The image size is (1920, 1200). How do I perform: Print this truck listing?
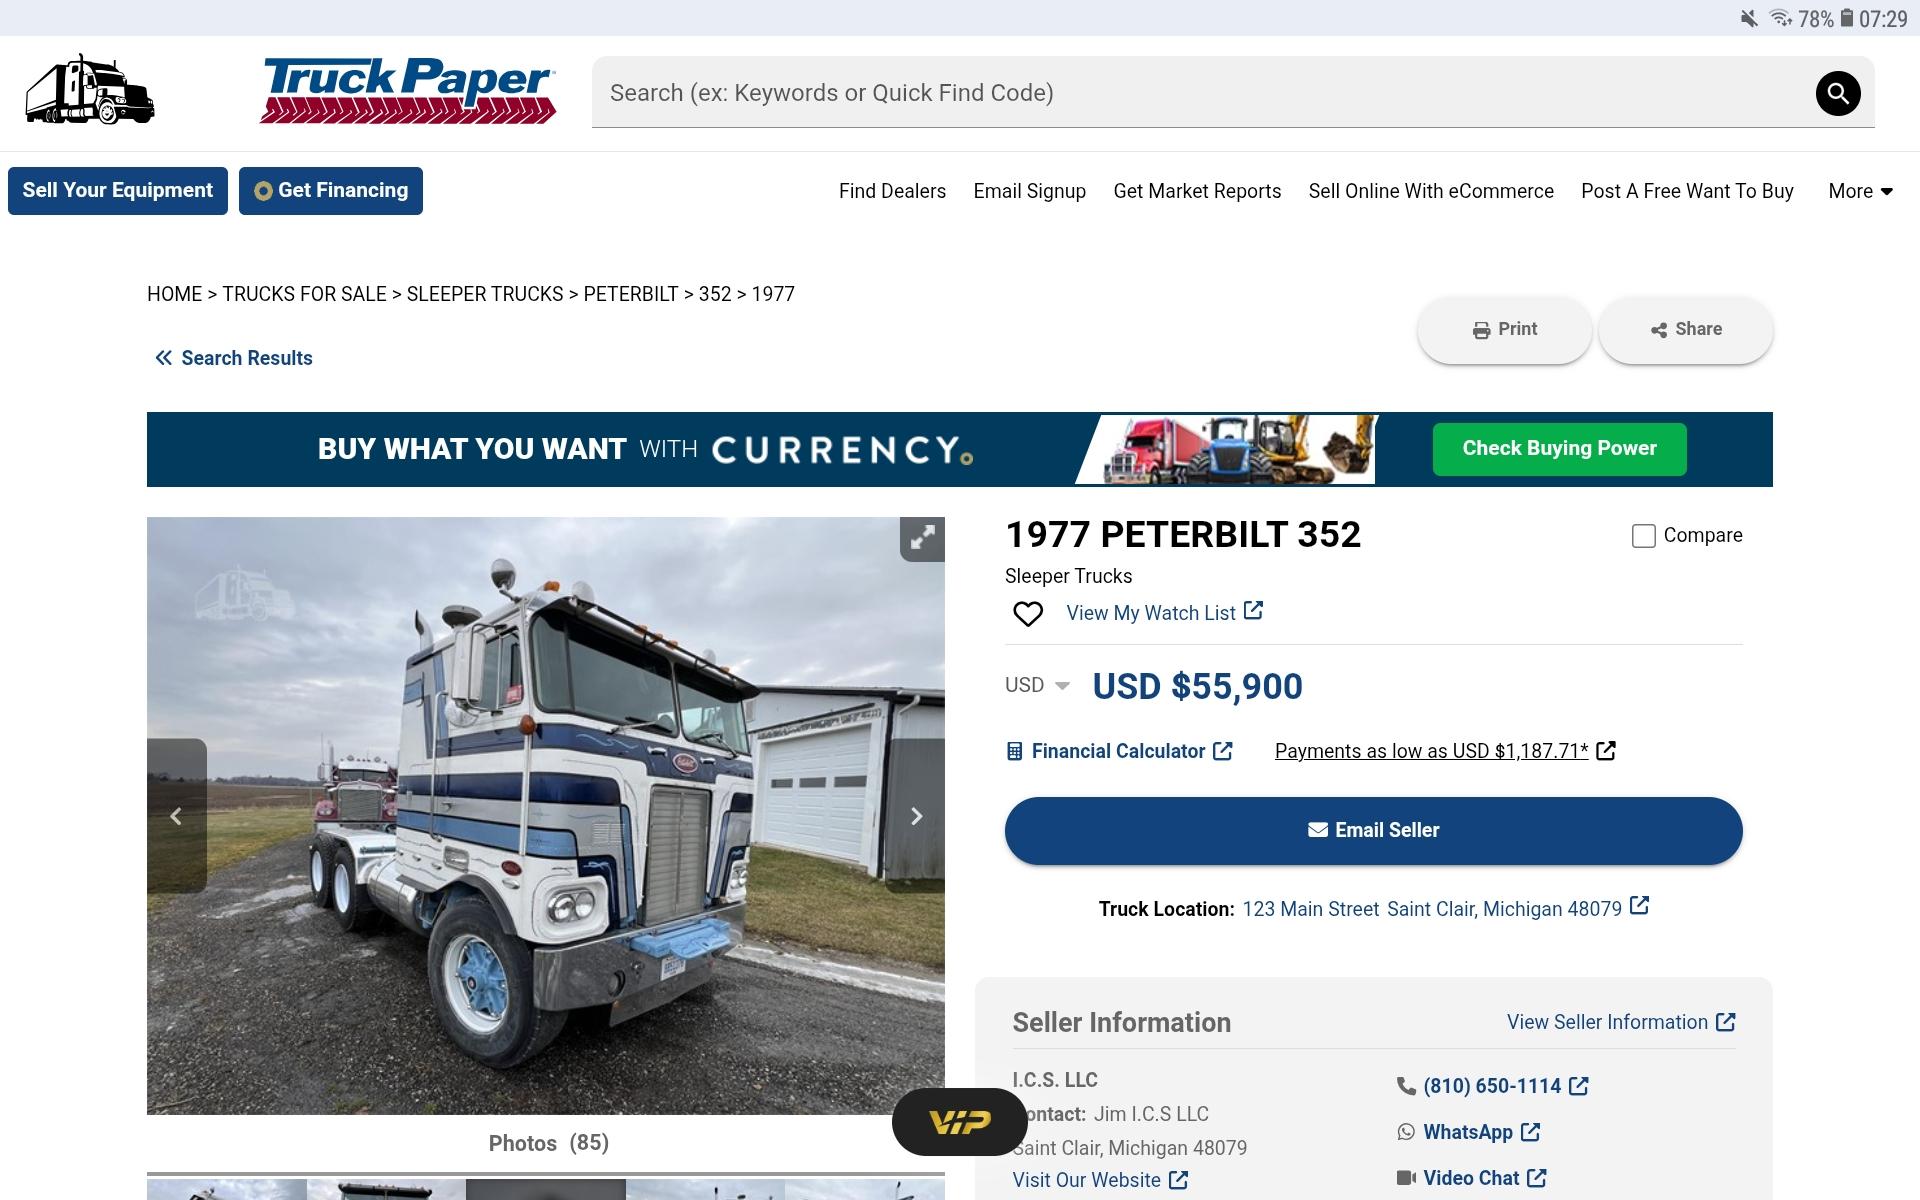point(1504,330)
